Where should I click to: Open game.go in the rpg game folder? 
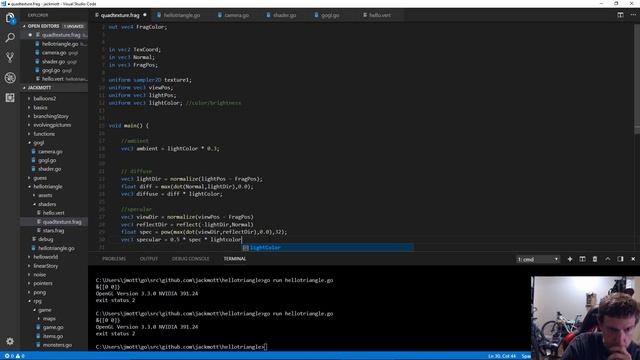53,328
